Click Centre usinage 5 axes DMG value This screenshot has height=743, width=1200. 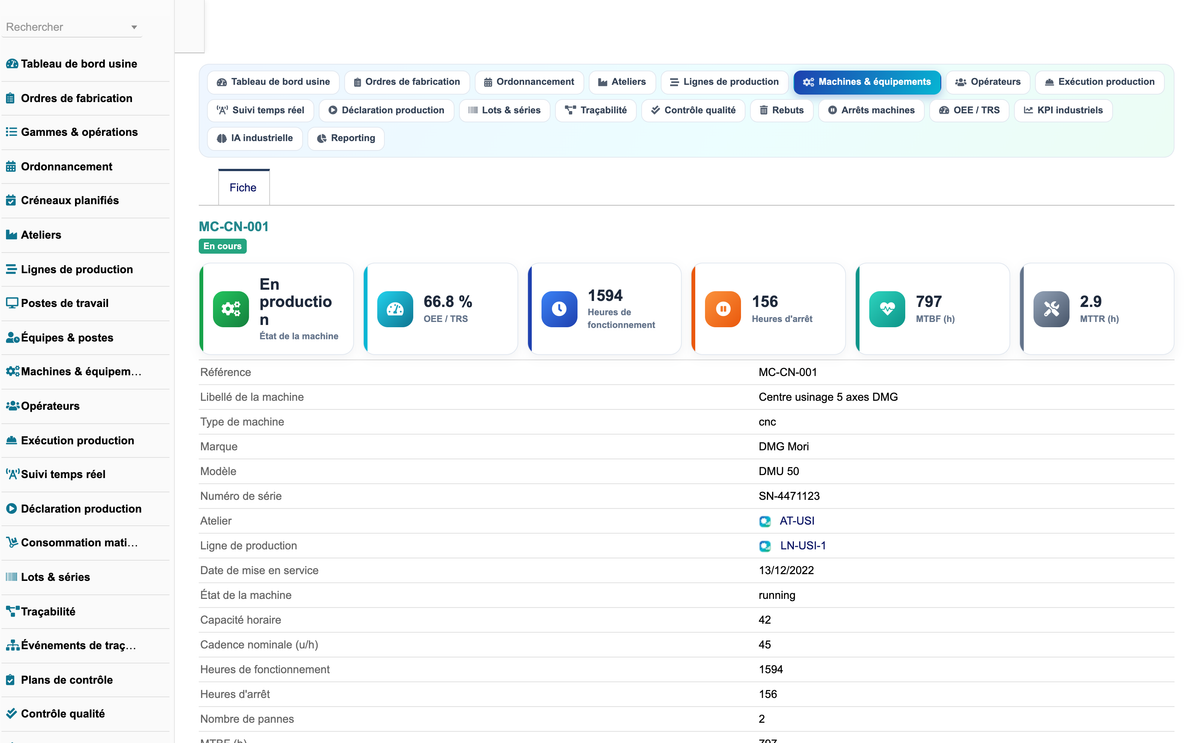click(x=828, y=397)
